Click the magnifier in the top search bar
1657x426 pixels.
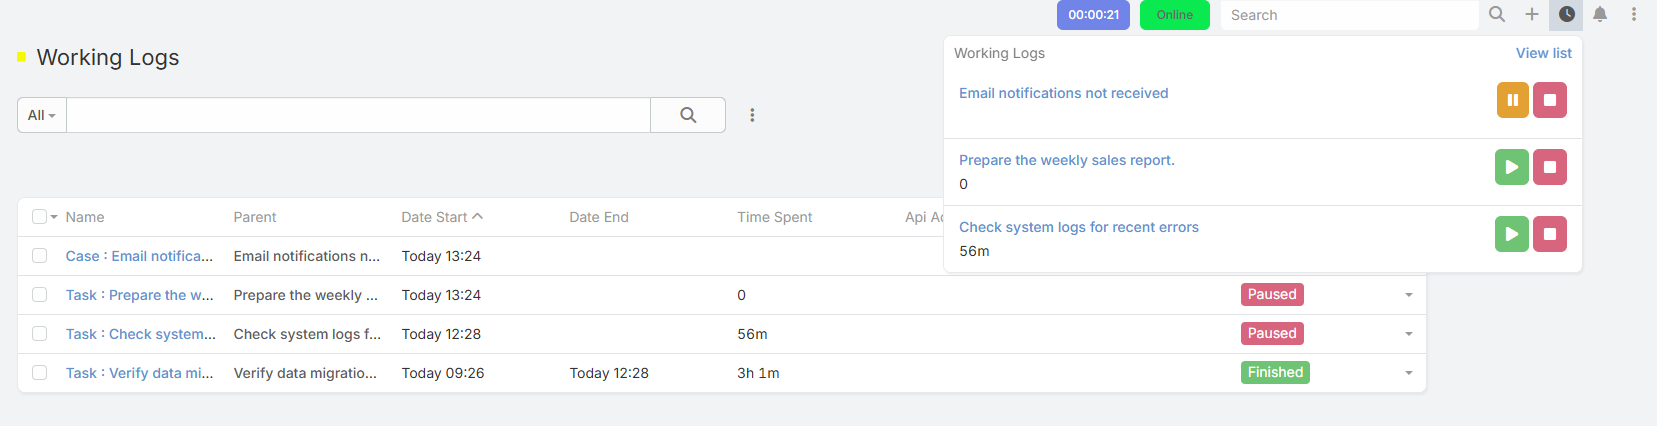coord(1497,14)
